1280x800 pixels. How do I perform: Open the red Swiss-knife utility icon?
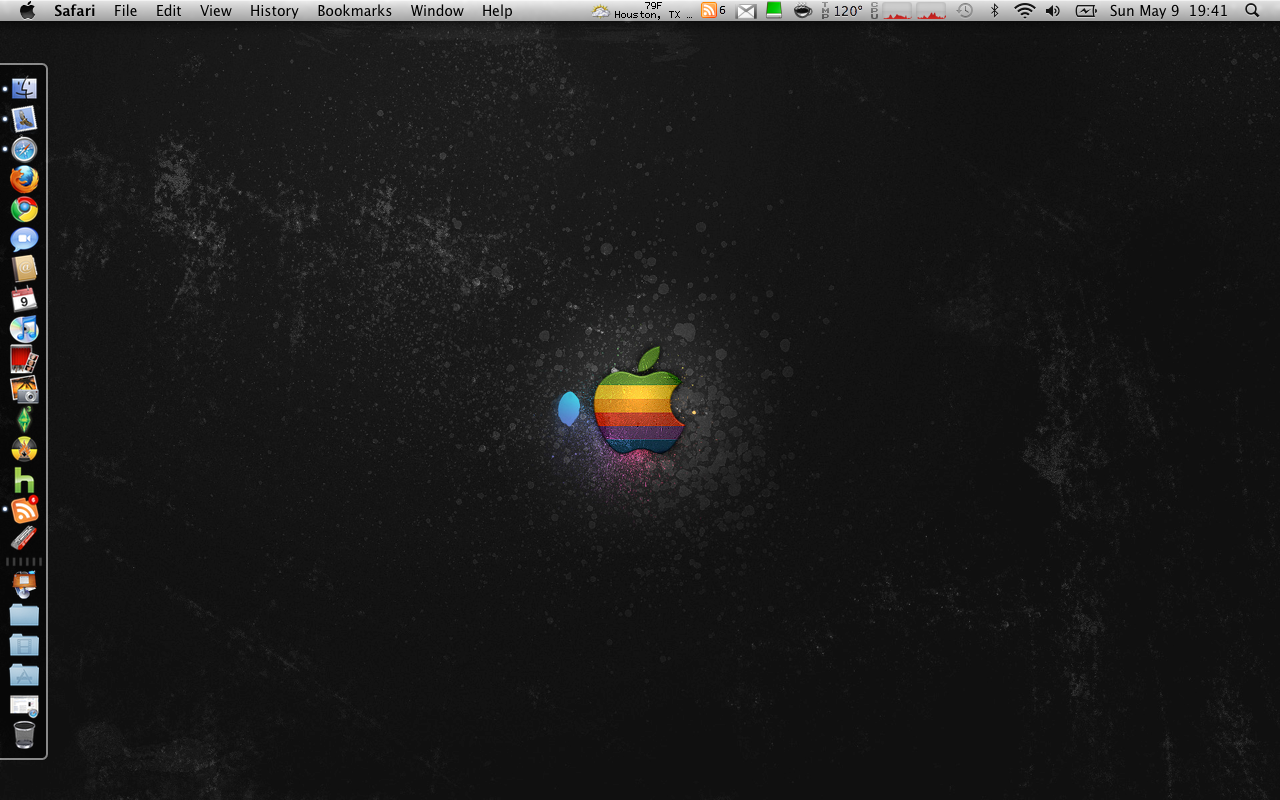tap(24, 538)
